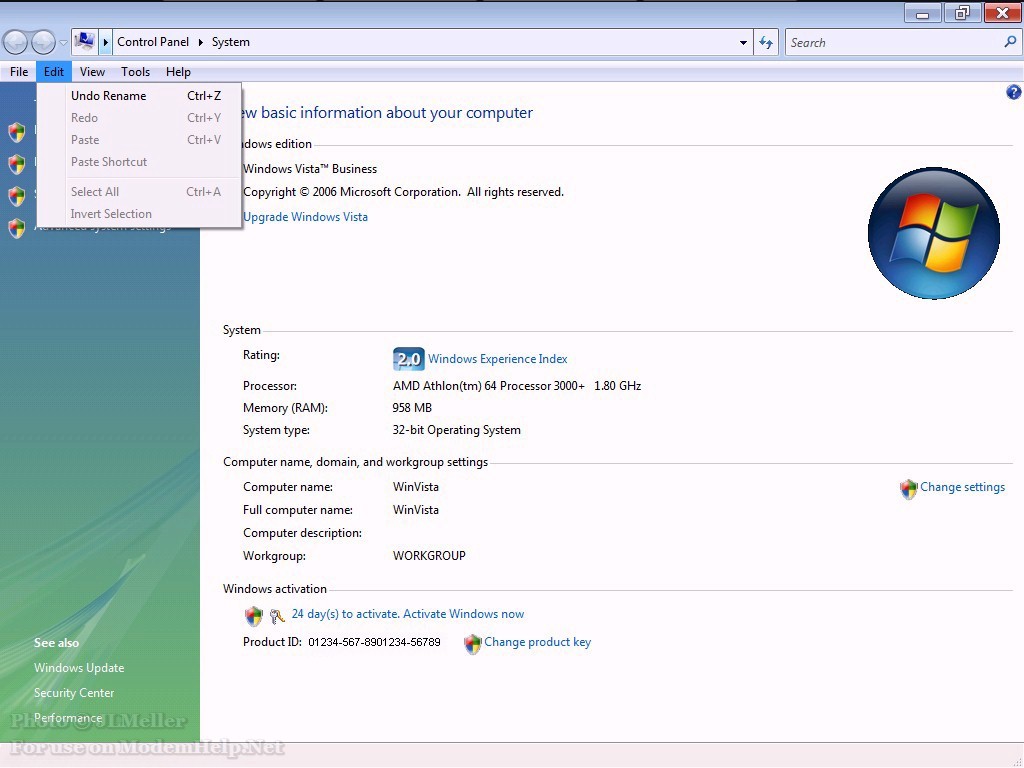Focus the Search input field
This screenshot has width=1024, height=768.
tap(895, 42)
